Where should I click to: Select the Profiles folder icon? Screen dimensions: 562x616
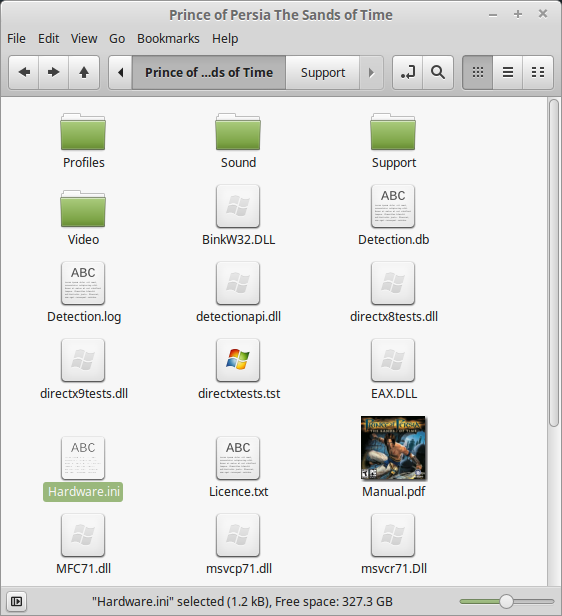tap(83, 132)
